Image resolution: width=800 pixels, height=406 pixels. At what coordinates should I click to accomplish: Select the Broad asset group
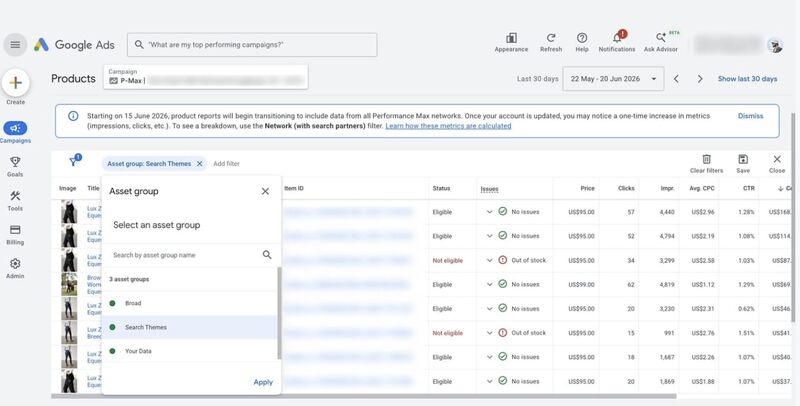point(190,303)
